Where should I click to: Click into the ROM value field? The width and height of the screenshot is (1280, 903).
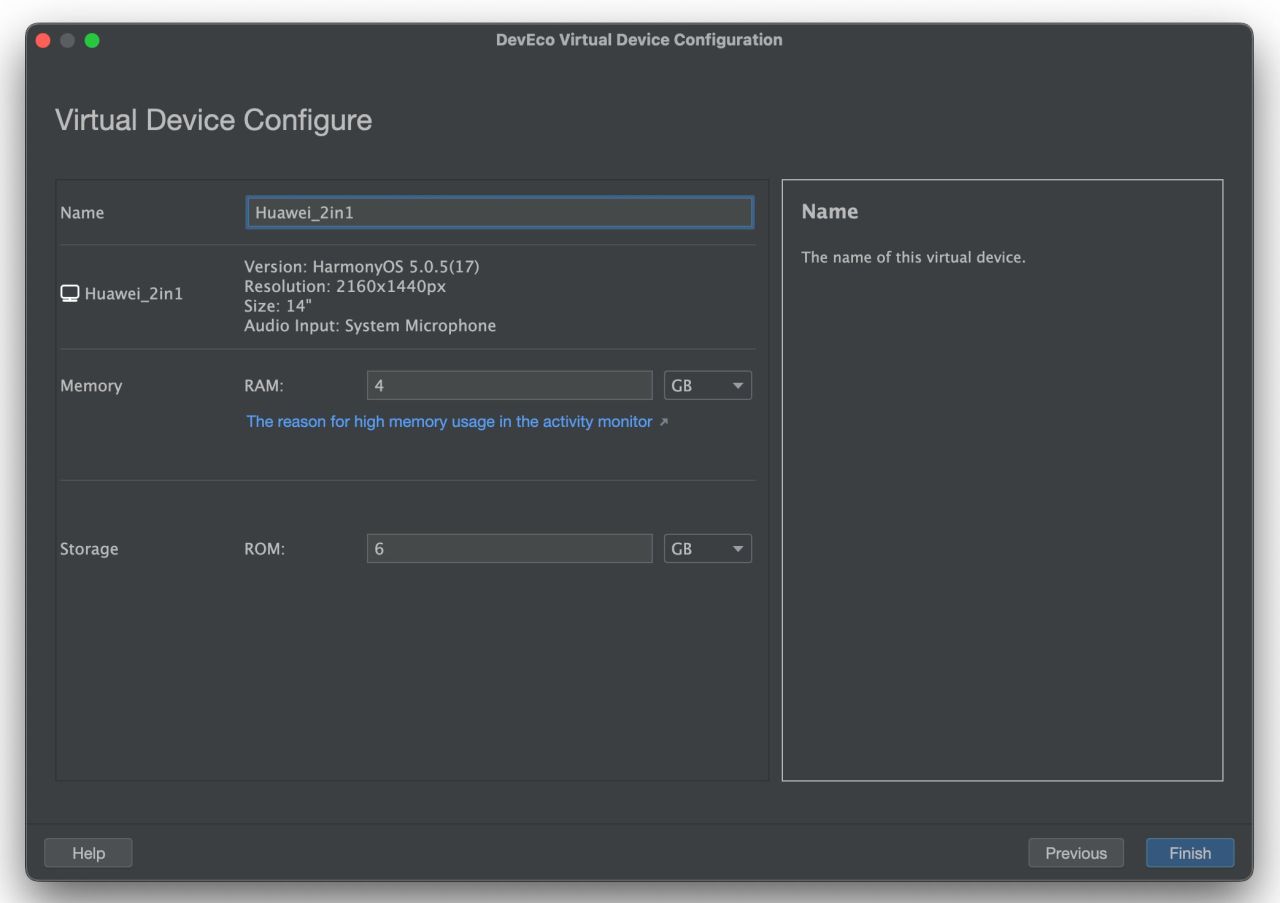tap(509, 549)
